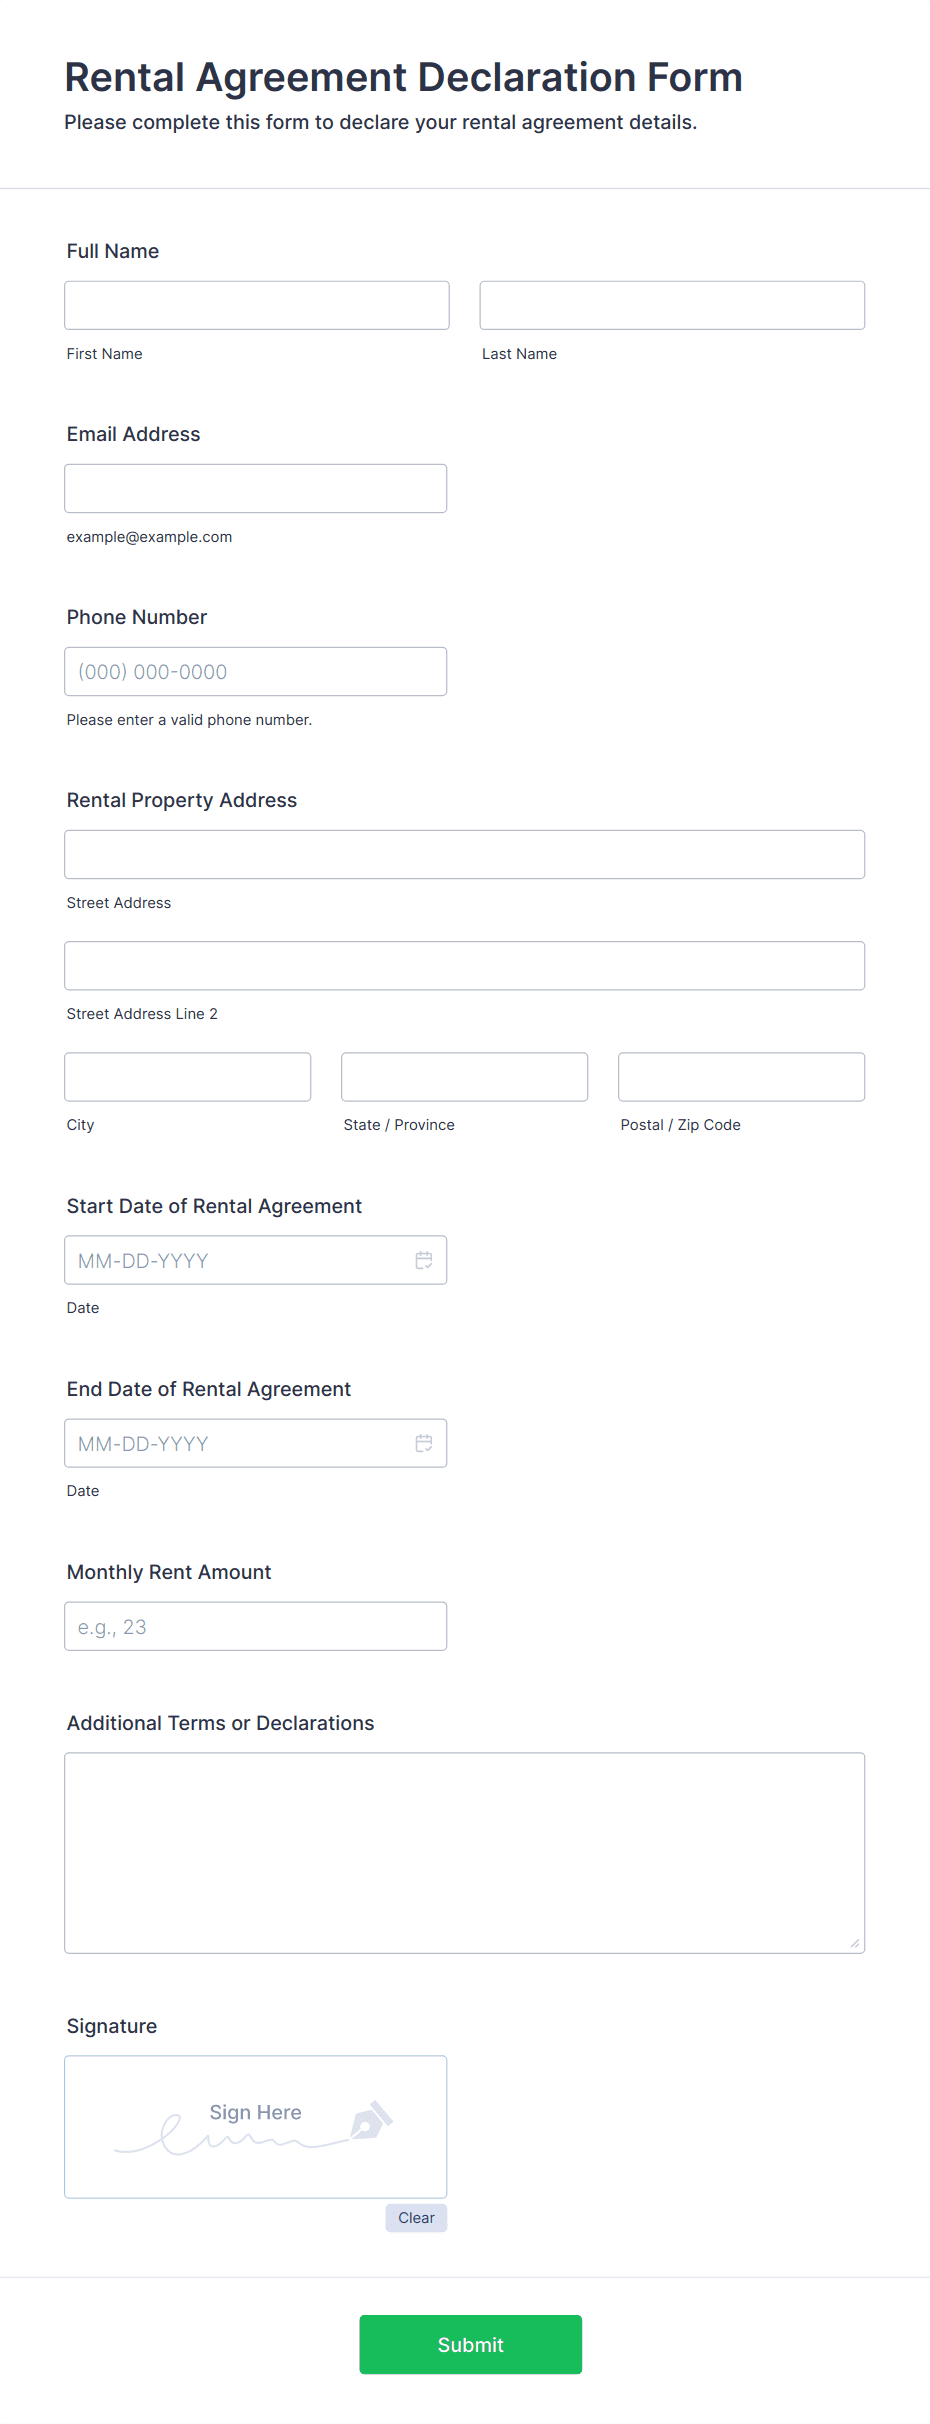This screenshot has height=2424, width=930.
Task: Click the Submit button
Action: coord(470,2345)
